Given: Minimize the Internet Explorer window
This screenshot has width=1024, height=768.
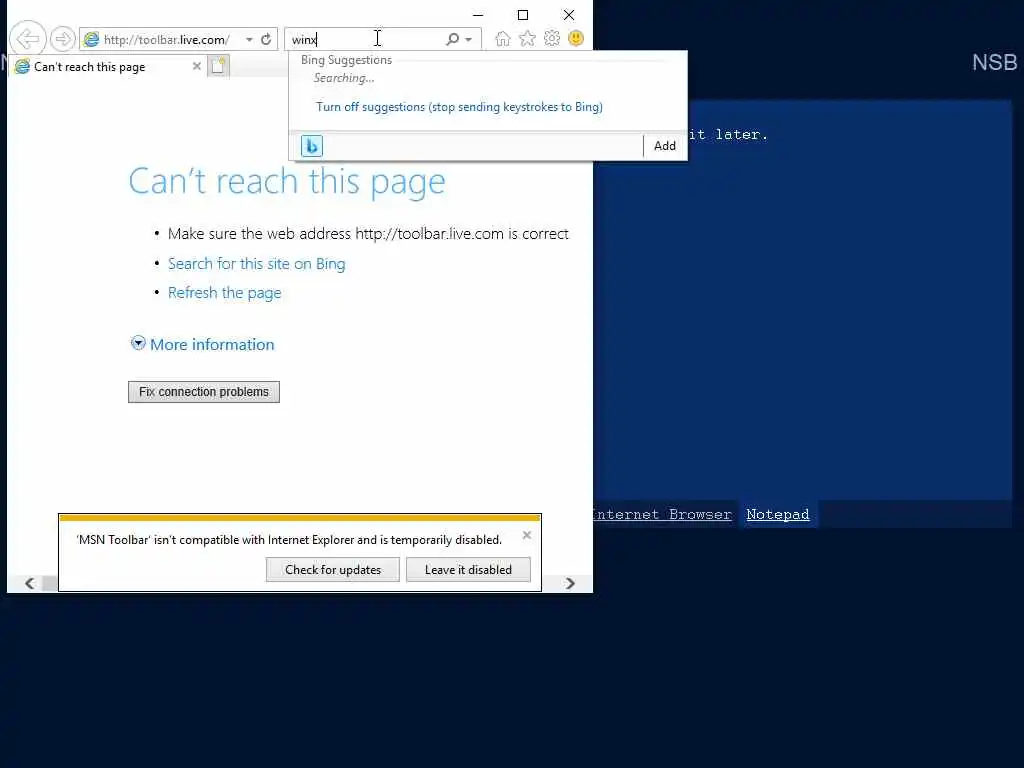Looking at the screenshot, I should (478, 14).
